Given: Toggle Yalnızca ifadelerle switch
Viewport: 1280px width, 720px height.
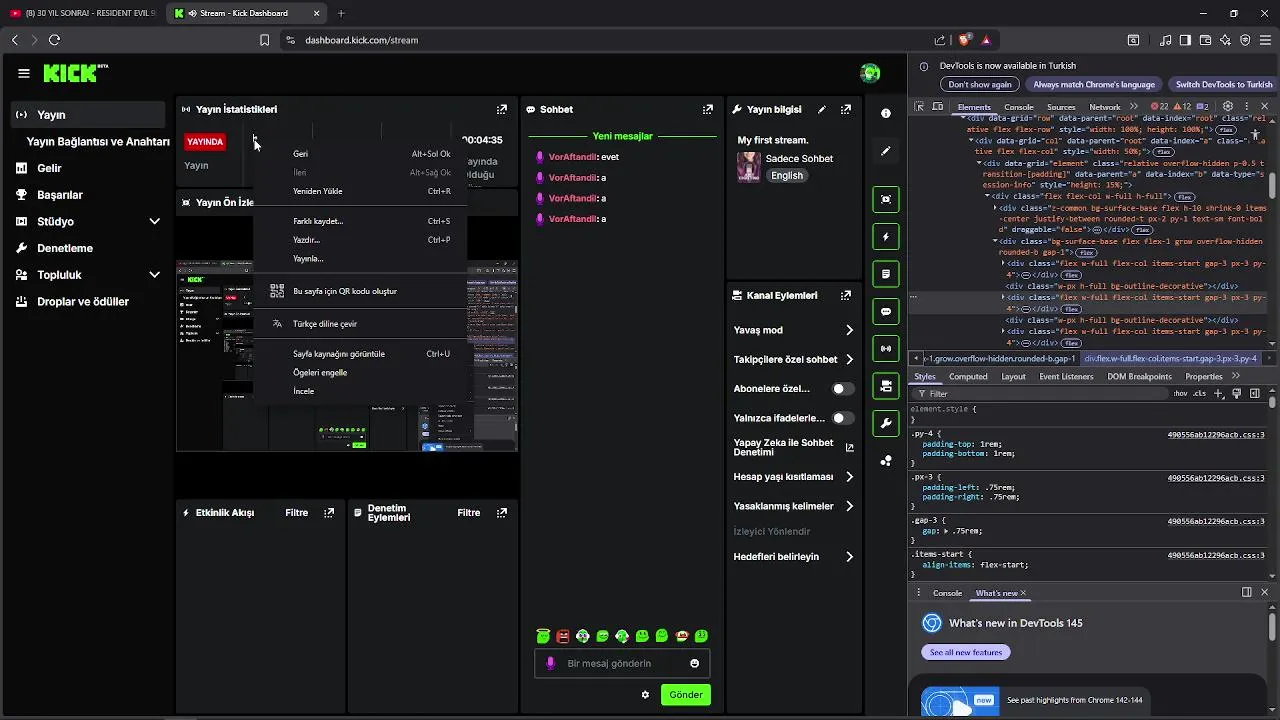Looking at the screenshot, I should coord(844,418).
